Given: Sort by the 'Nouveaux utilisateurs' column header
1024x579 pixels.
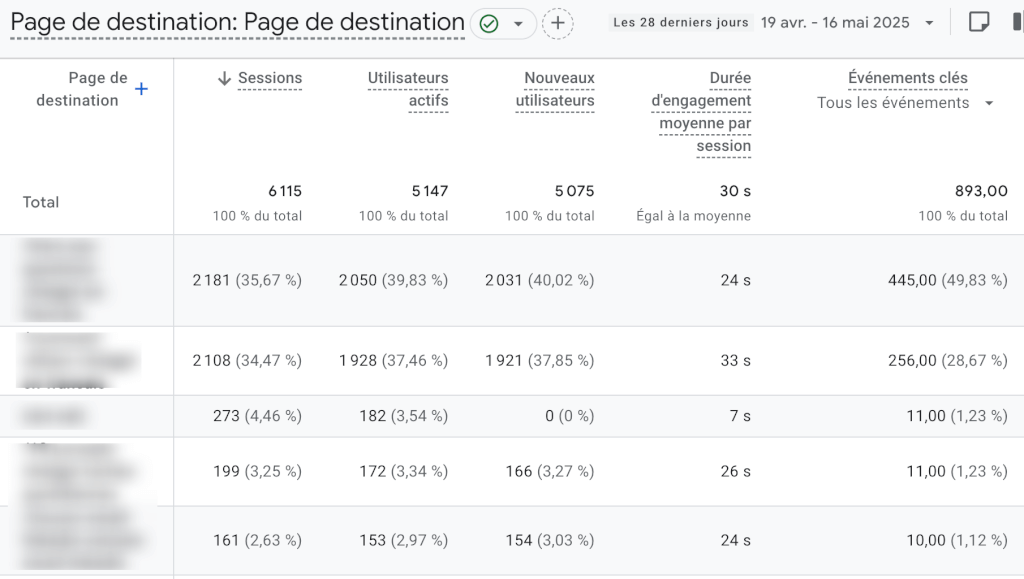Looking at the screenshot, I should point(555,89).
